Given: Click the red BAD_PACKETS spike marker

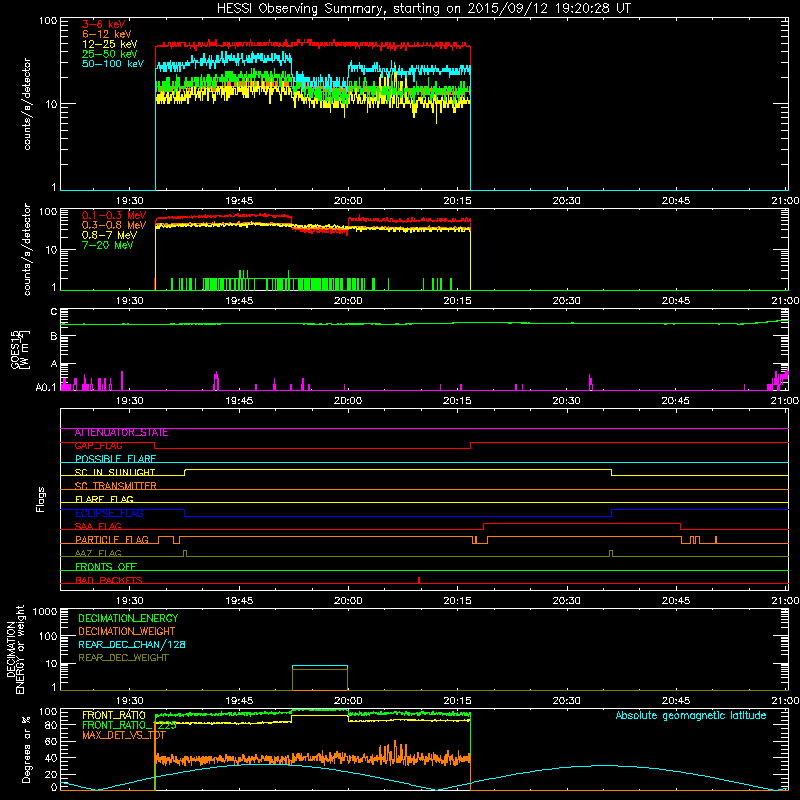Looking at the screenshot, I should (419, 580).
